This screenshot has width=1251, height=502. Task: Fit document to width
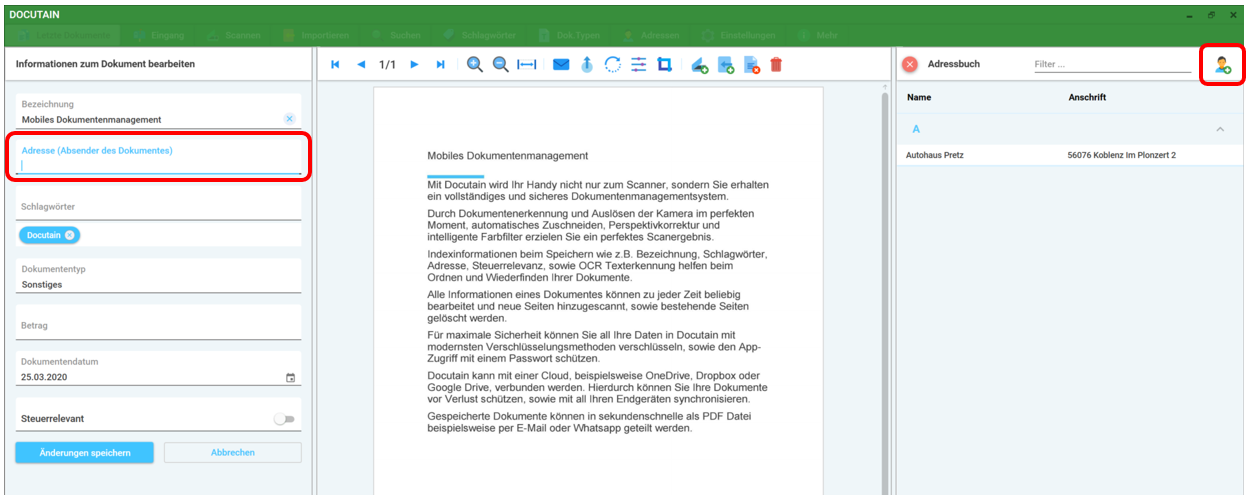(527, 64)
